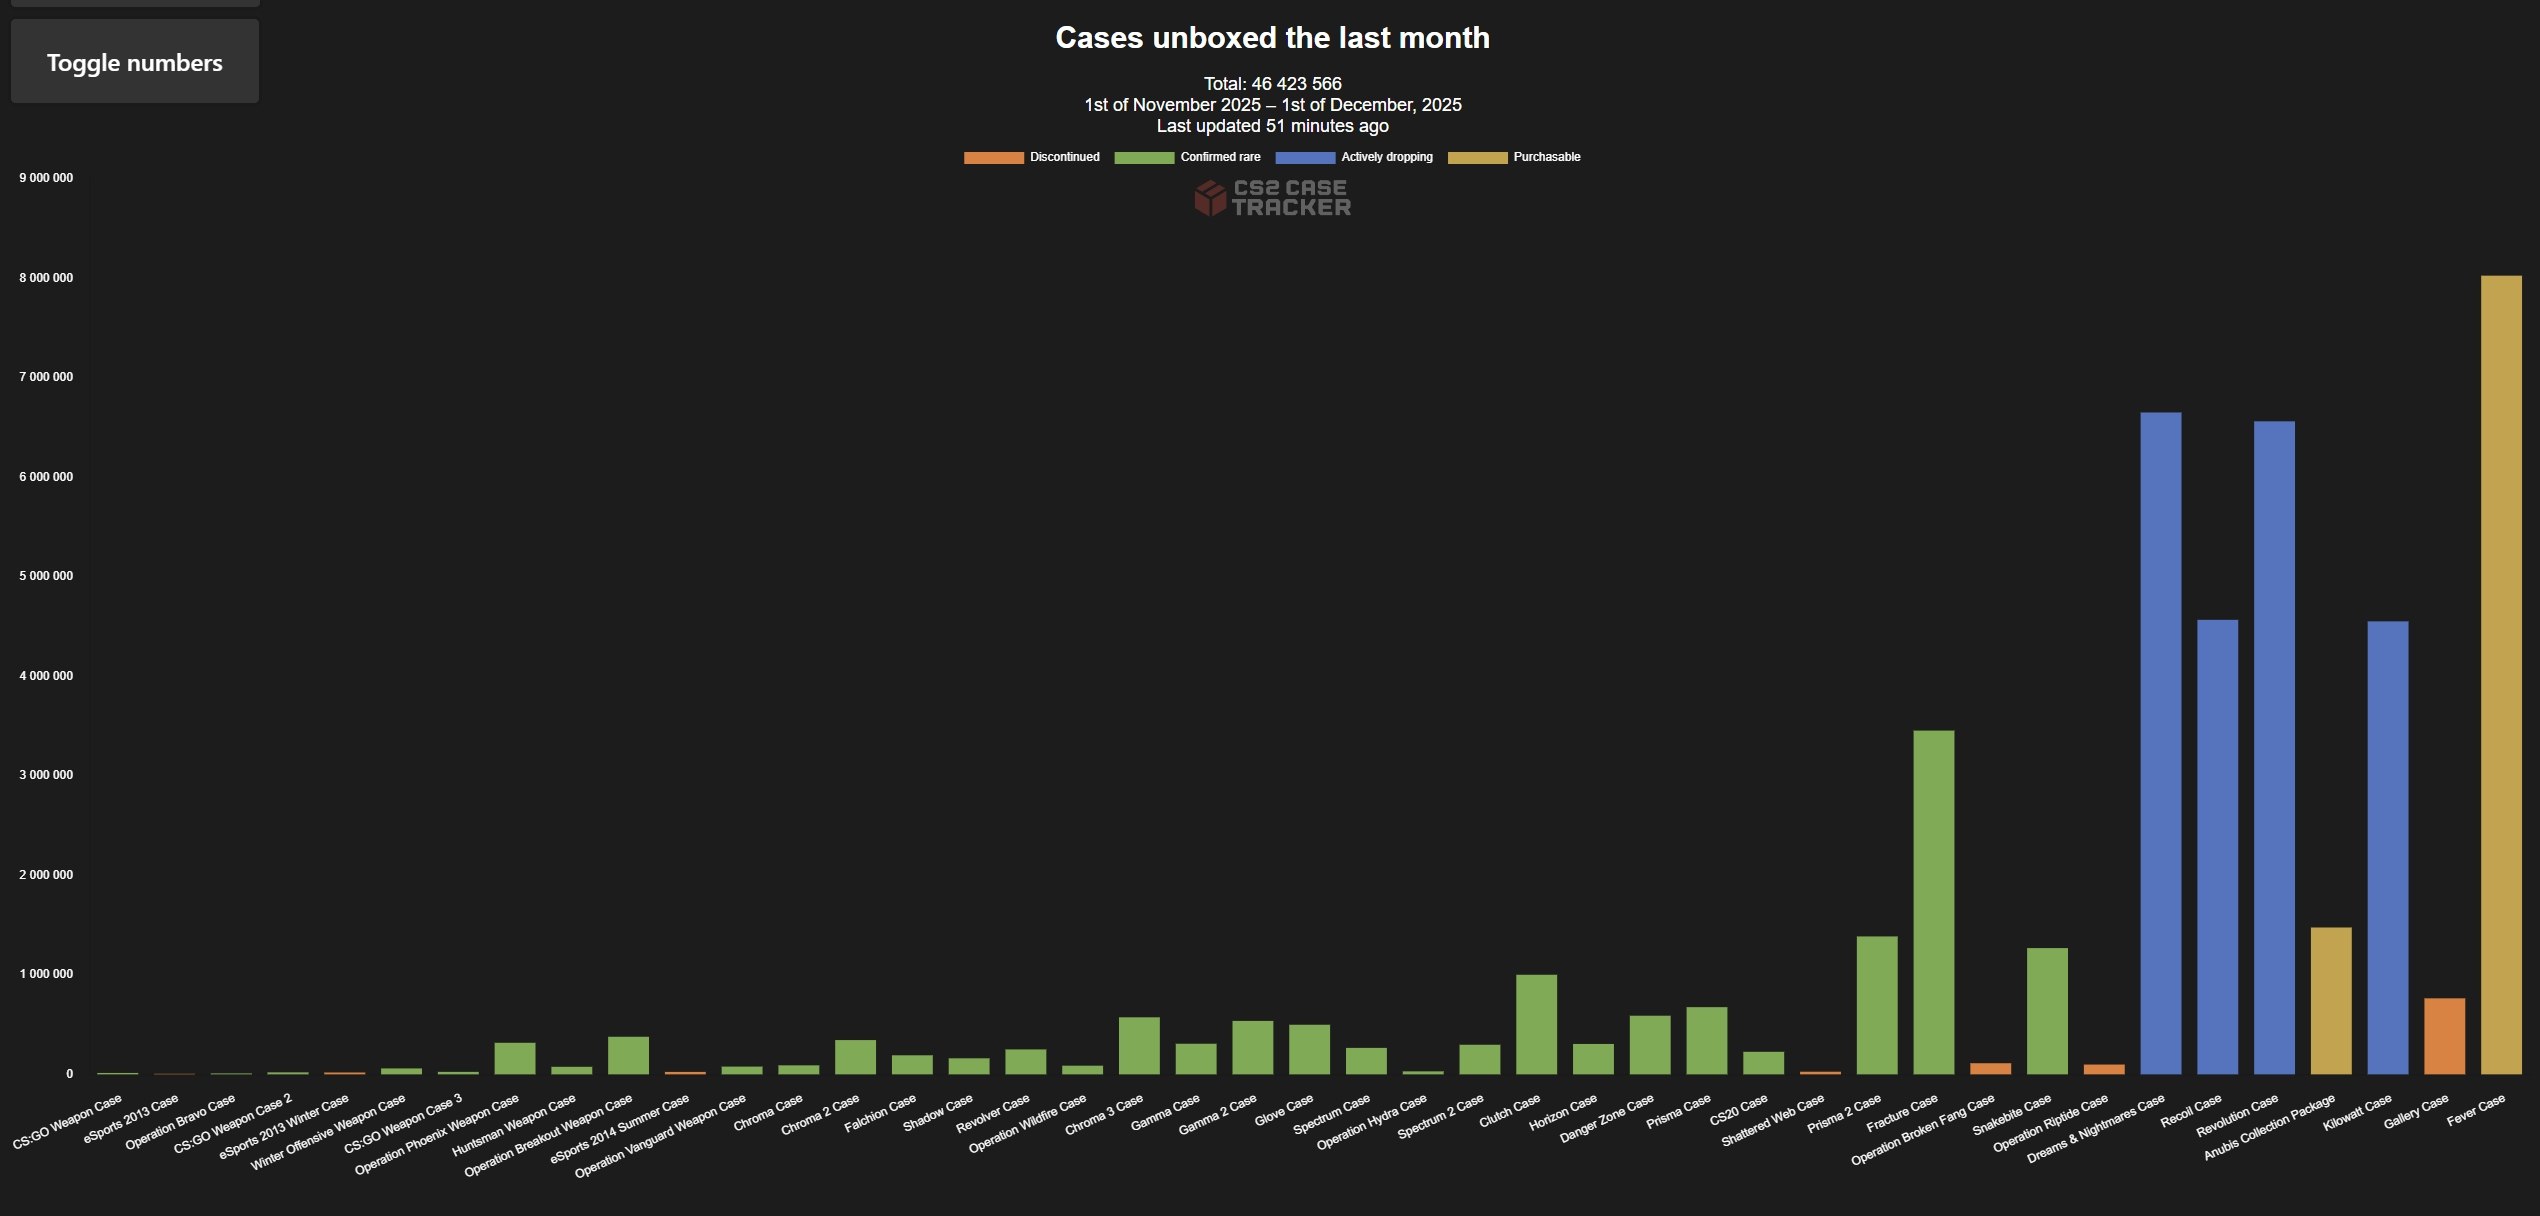
Task: Click the CS2 Case Tracker logo
Action: pyautogui.click(x=1272, y=198)
